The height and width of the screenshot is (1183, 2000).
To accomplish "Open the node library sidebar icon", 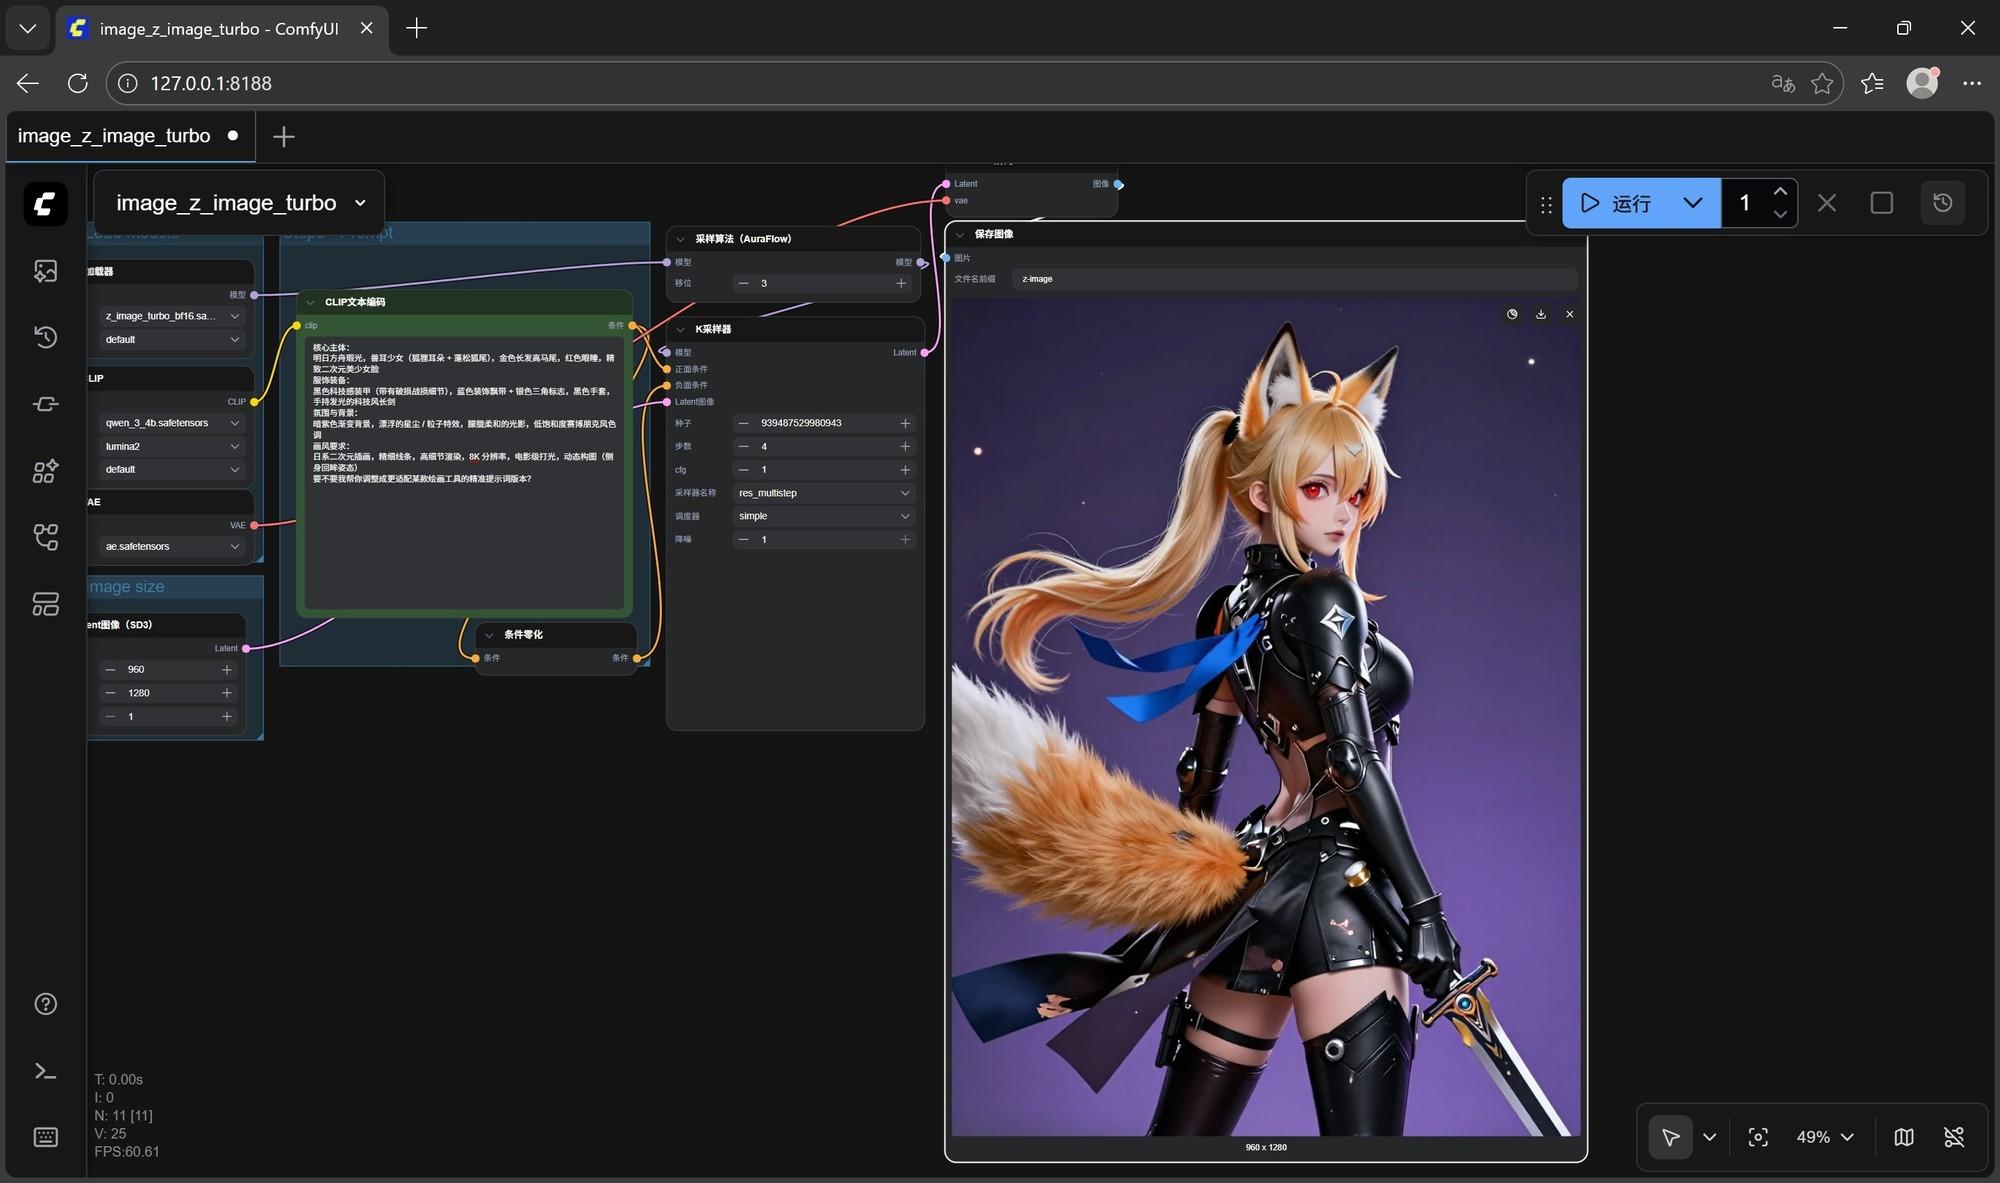I will [45, 404].
